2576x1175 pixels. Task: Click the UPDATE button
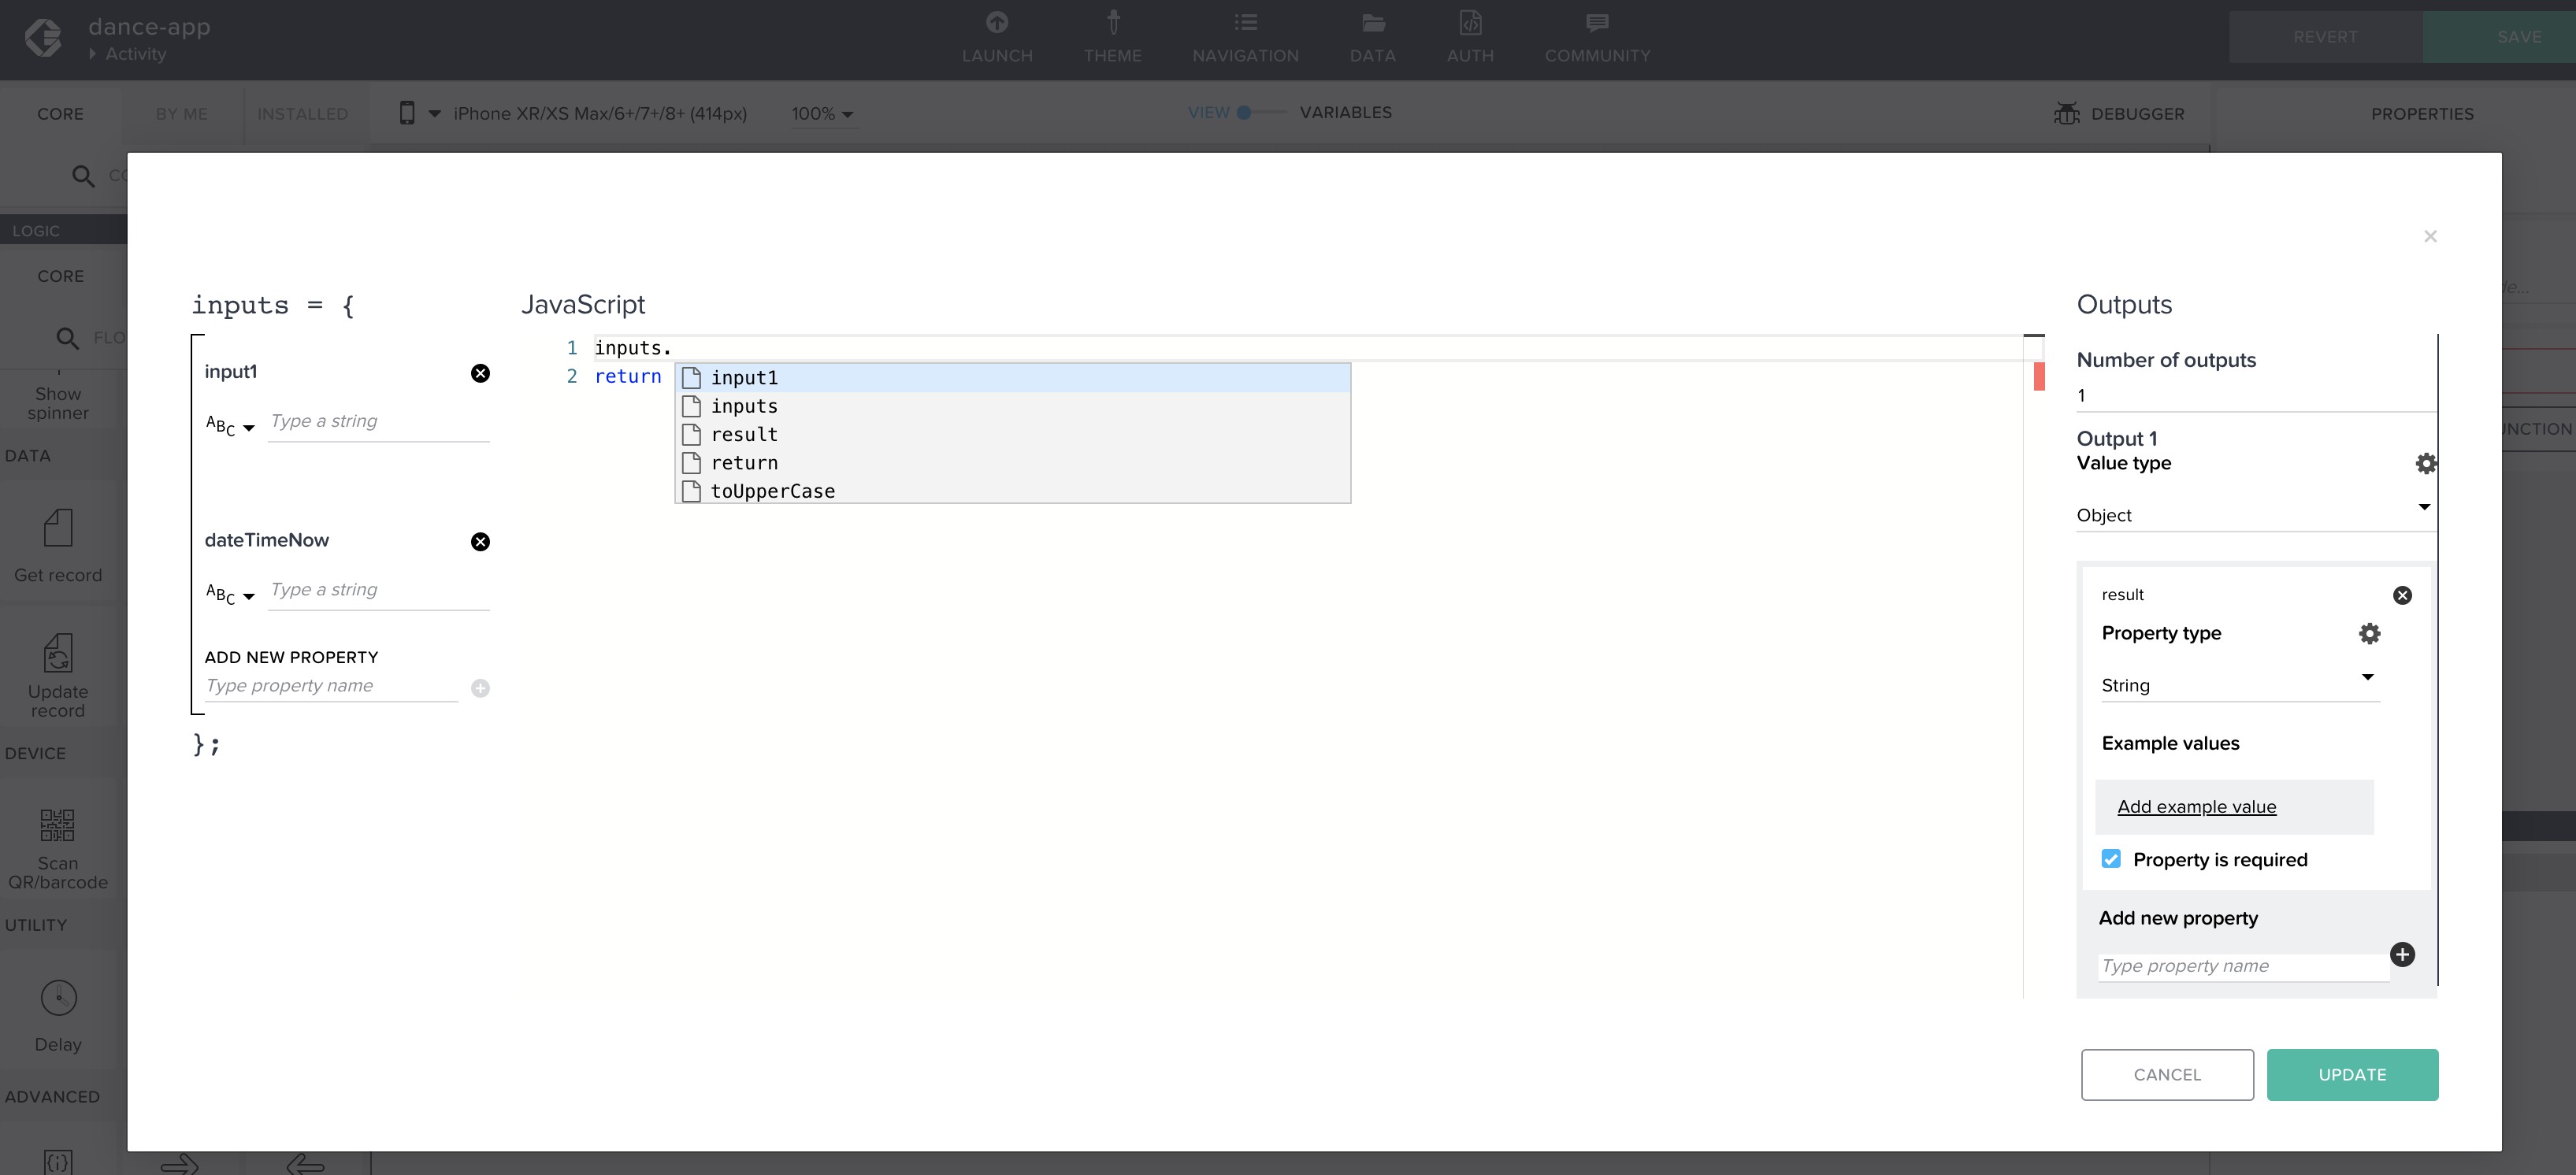tap(2351, 1074)
